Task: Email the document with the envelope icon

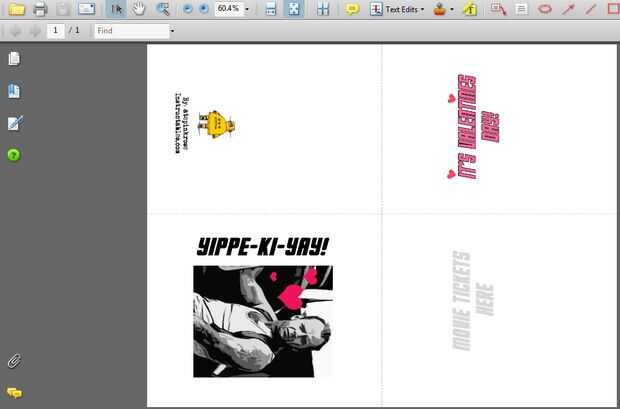Action: 87,8
